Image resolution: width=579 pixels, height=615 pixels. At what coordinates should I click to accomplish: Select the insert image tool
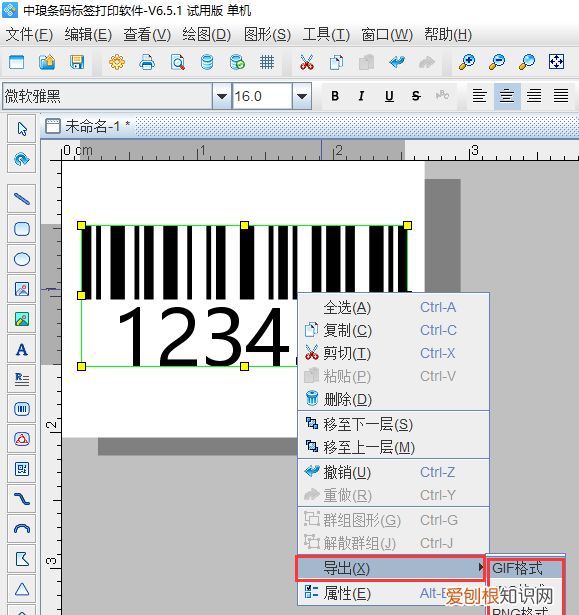coord(22,289)
